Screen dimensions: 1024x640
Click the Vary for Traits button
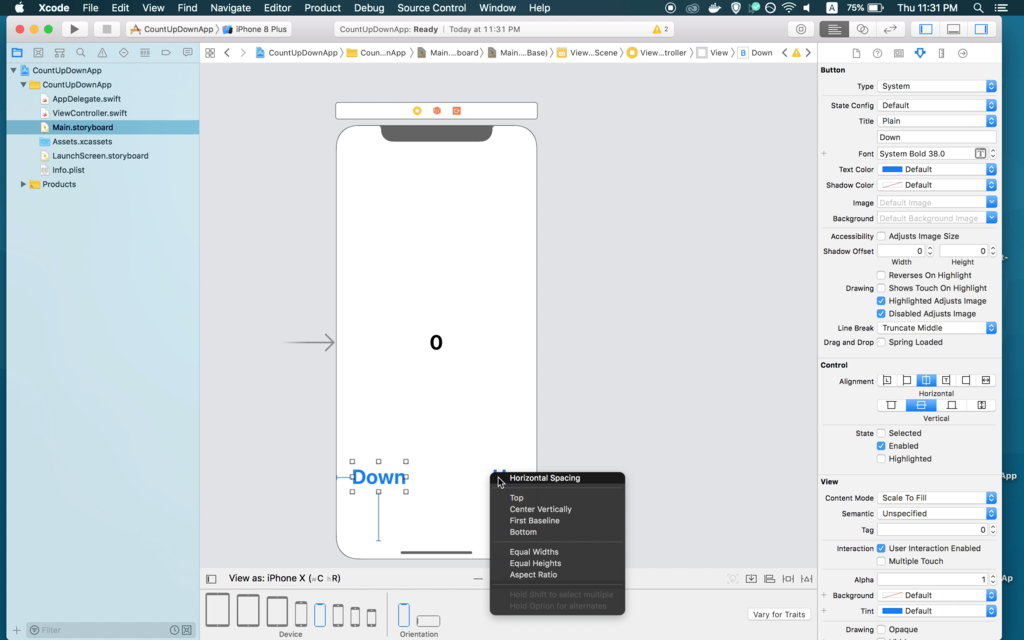(x=778, y=615)
